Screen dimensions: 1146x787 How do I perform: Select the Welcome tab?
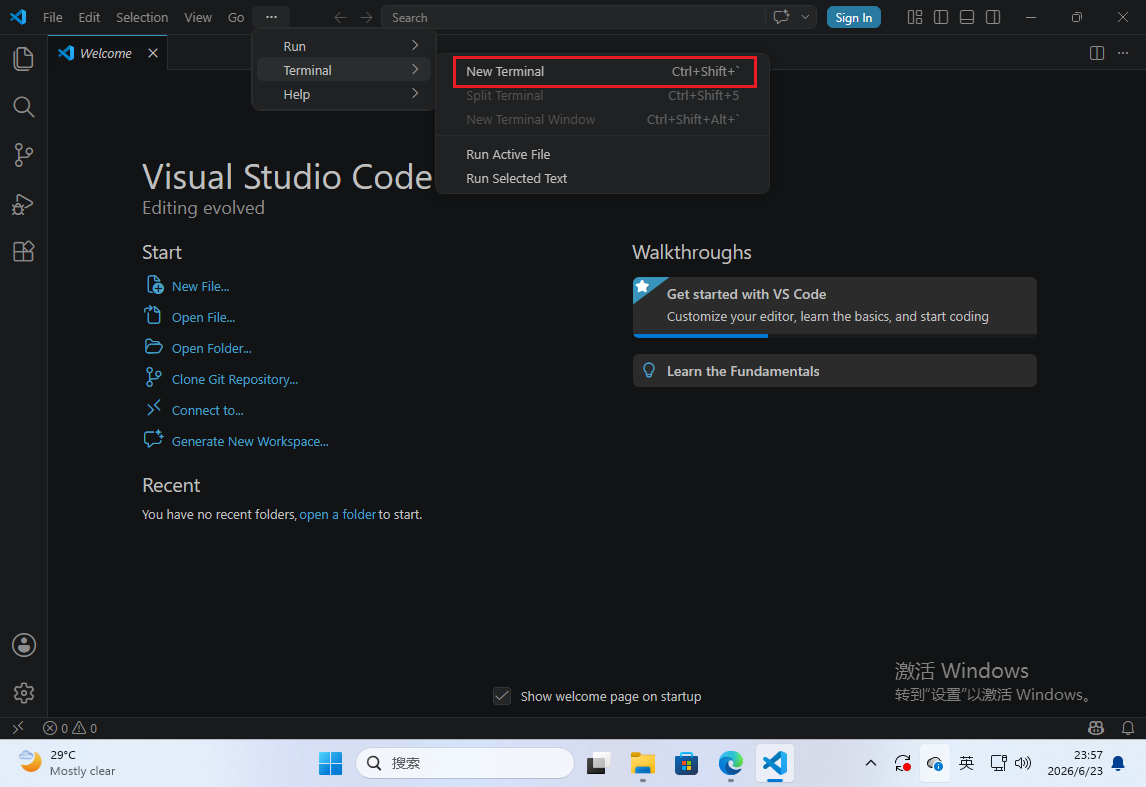[108, 53]
